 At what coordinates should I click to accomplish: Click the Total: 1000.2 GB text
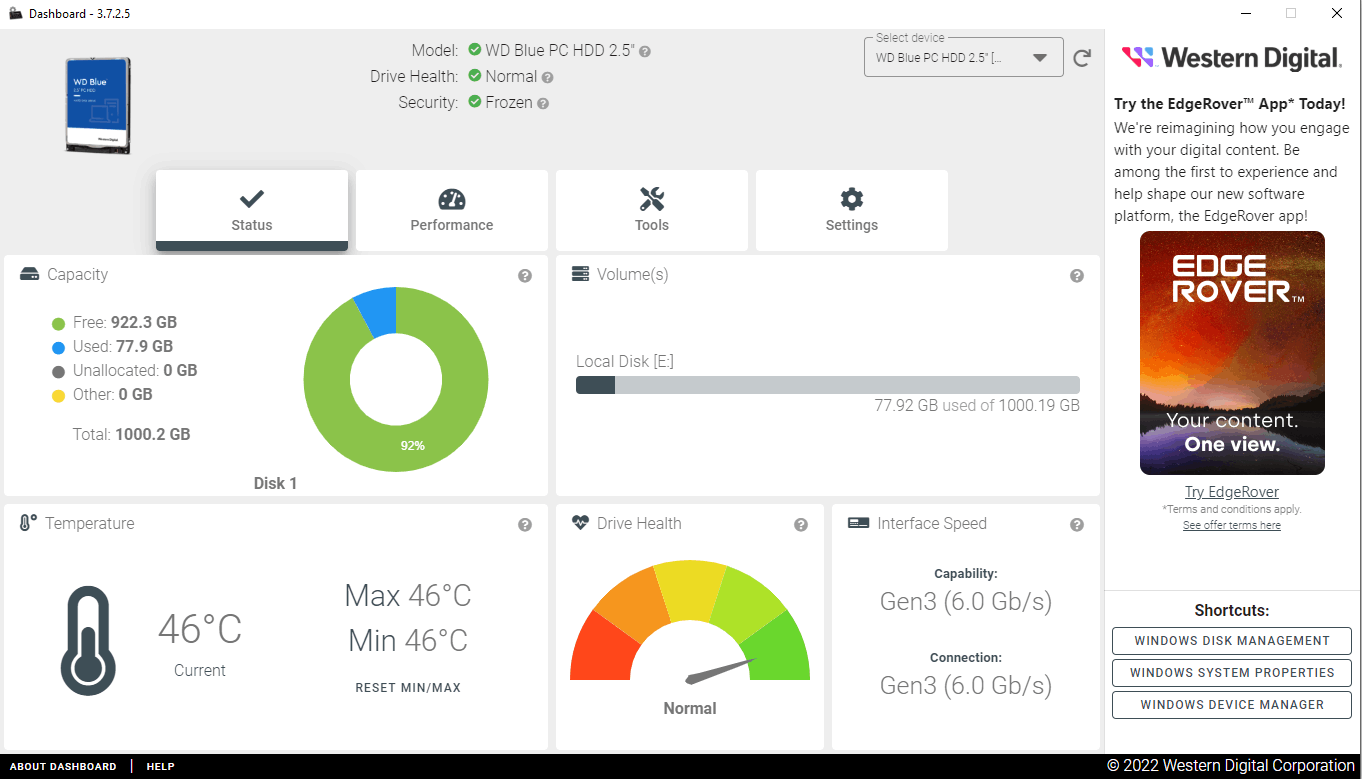click(x=131, y=435)
